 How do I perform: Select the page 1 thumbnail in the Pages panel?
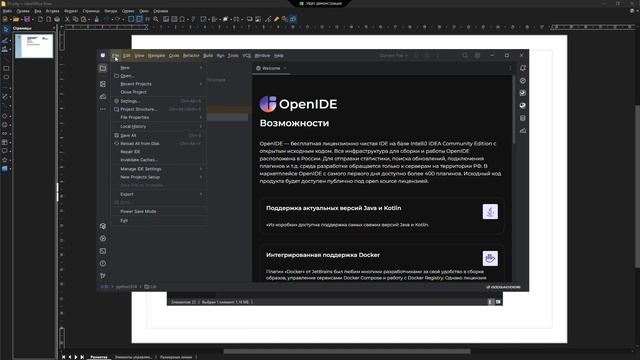(34, 46)
